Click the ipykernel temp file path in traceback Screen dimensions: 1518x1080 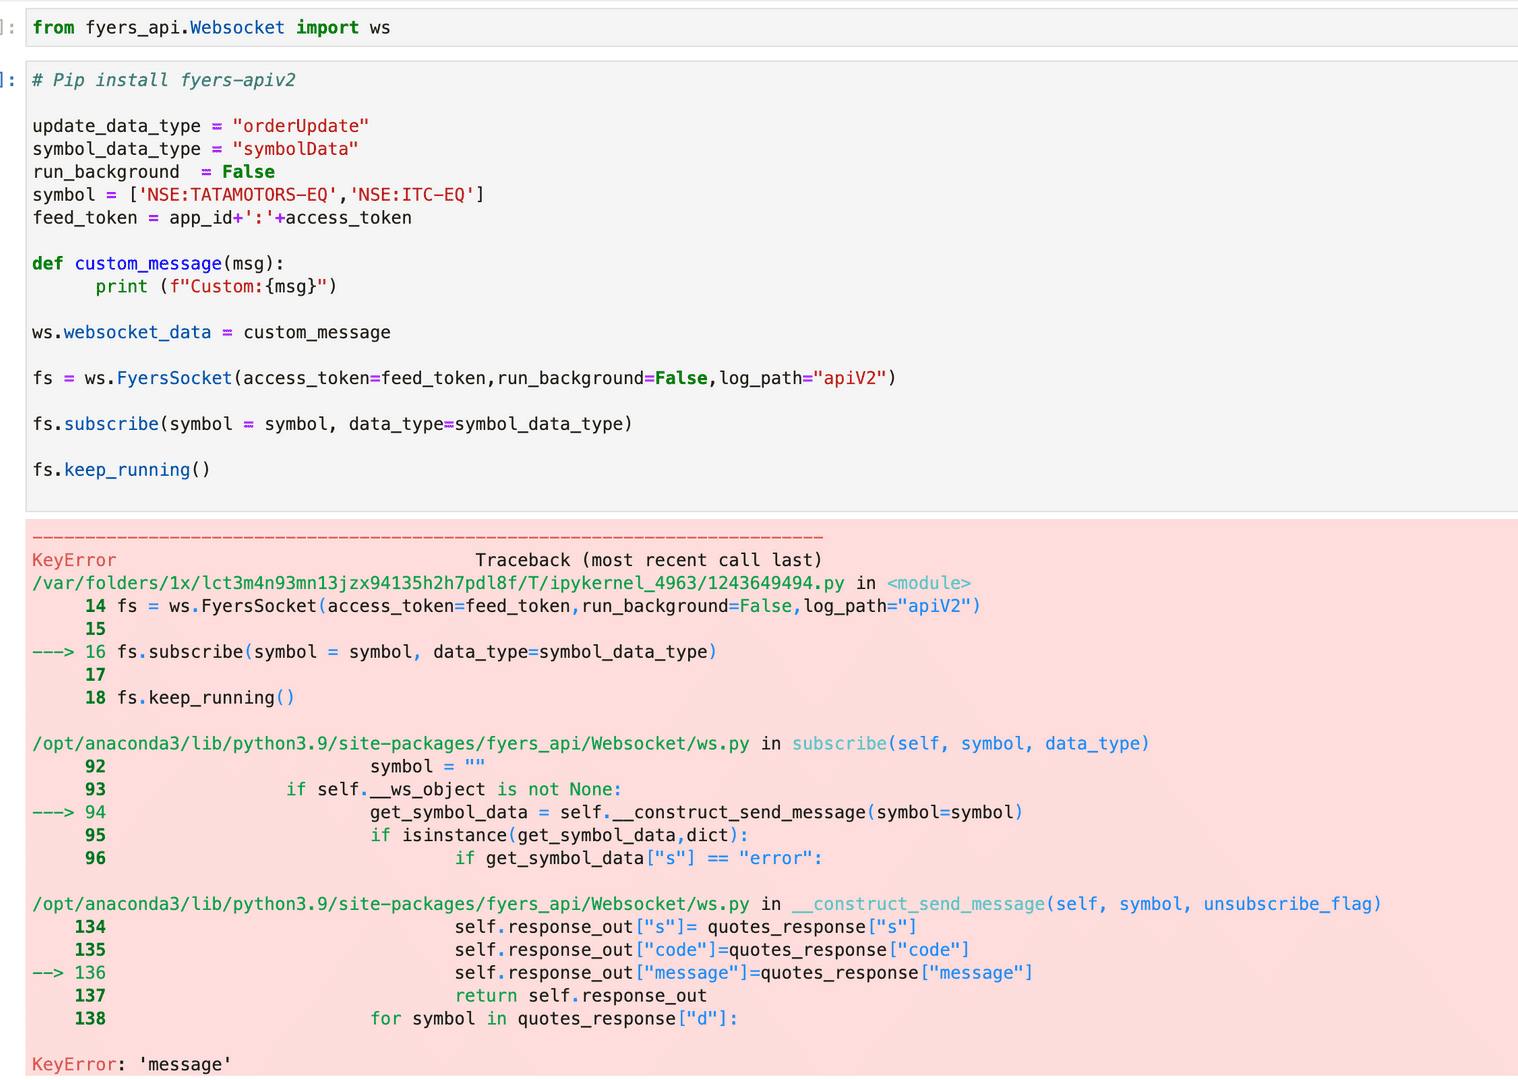pos(438,583)
